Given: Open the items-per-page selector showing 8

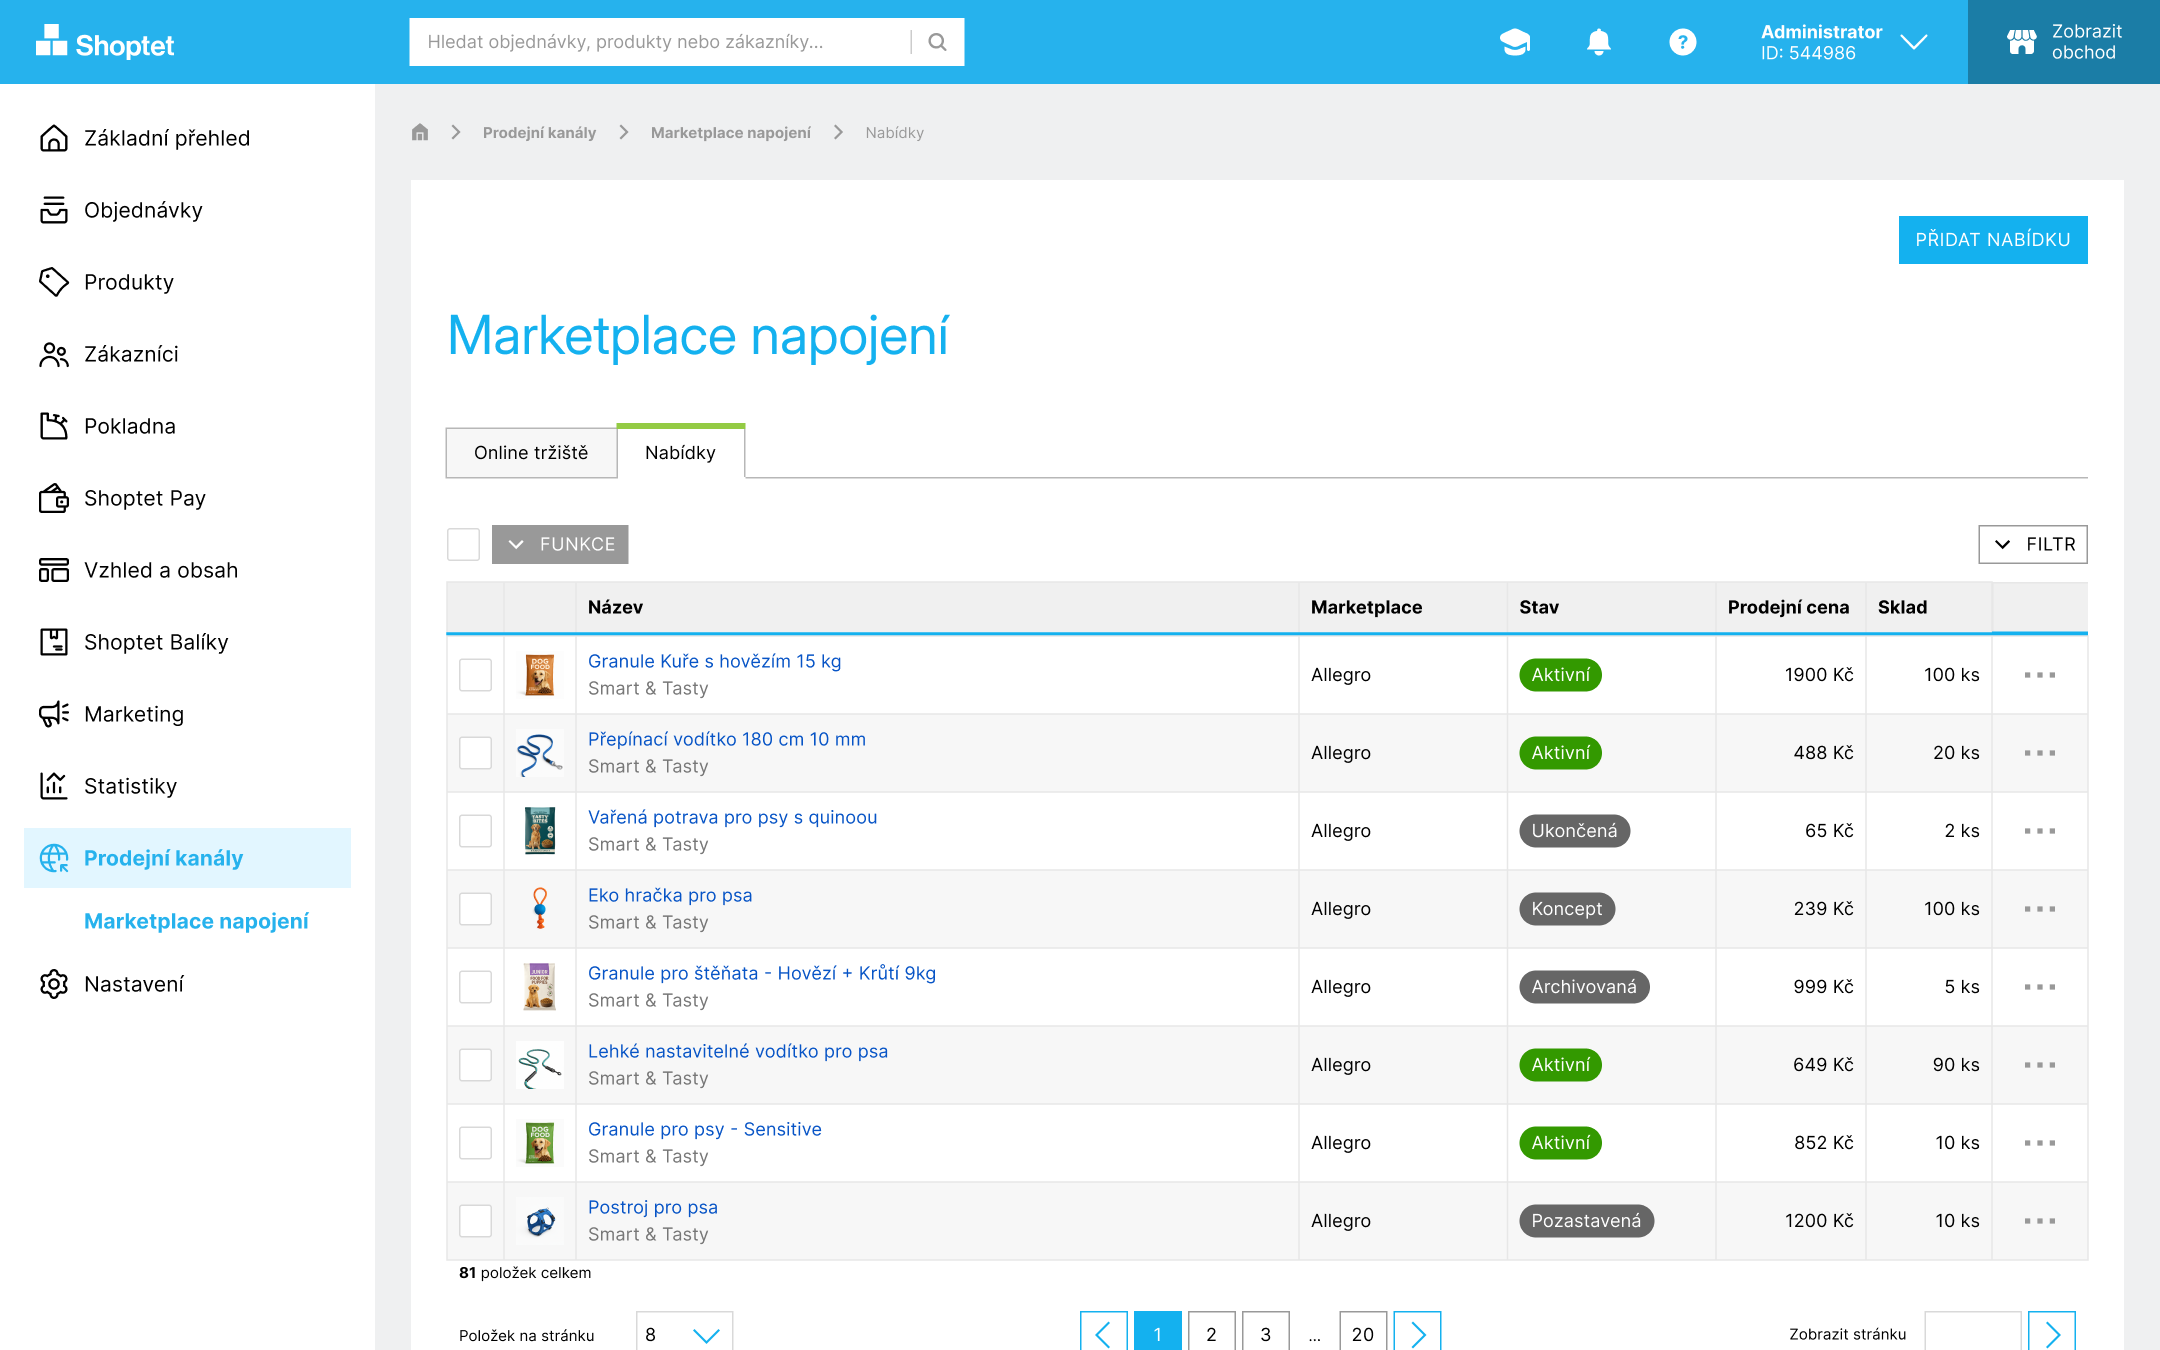Looking at the screenshot, I should pos(684,1333).
